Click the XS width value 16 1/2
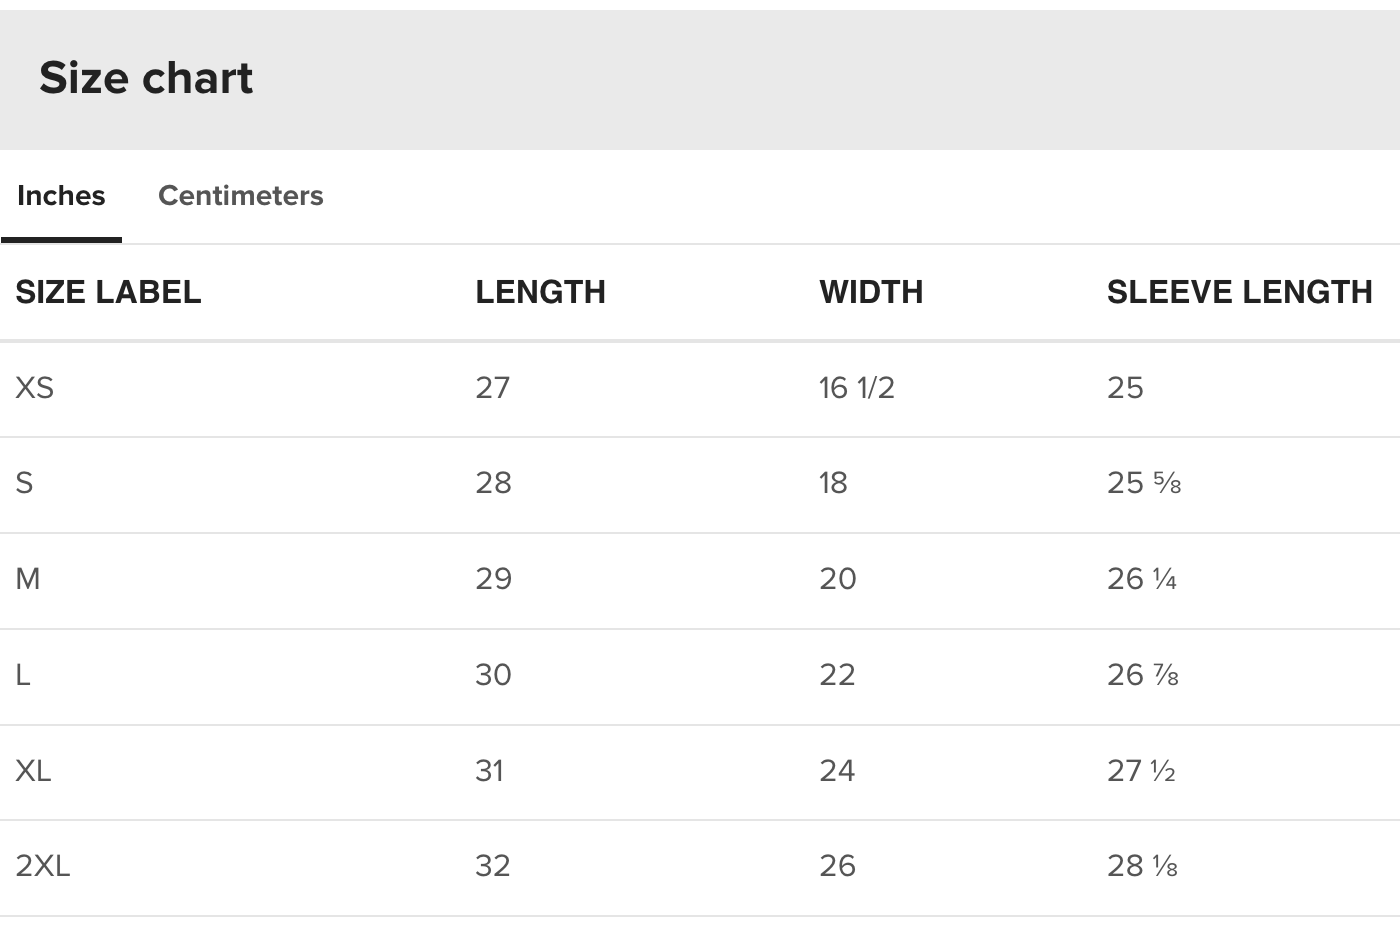The height and width of the screenshot is (936, 1400). 856,388
